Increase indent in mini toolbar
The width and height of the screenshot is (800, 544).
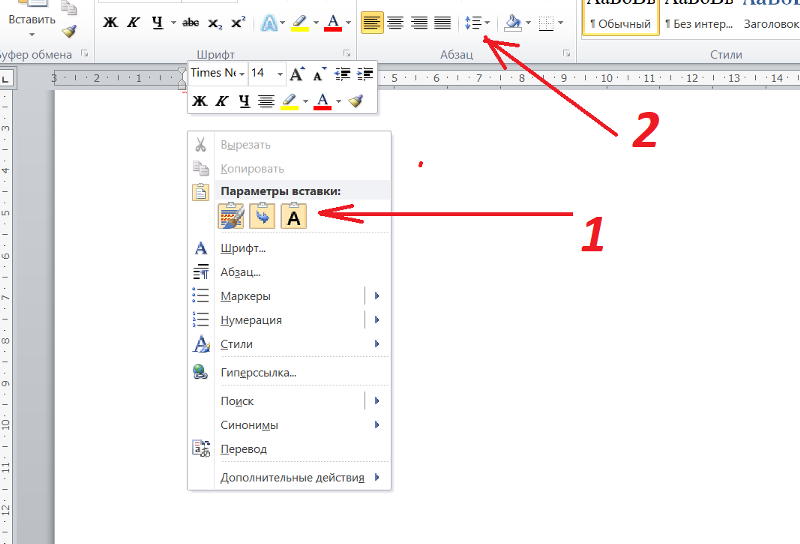[x=365, y=74]
